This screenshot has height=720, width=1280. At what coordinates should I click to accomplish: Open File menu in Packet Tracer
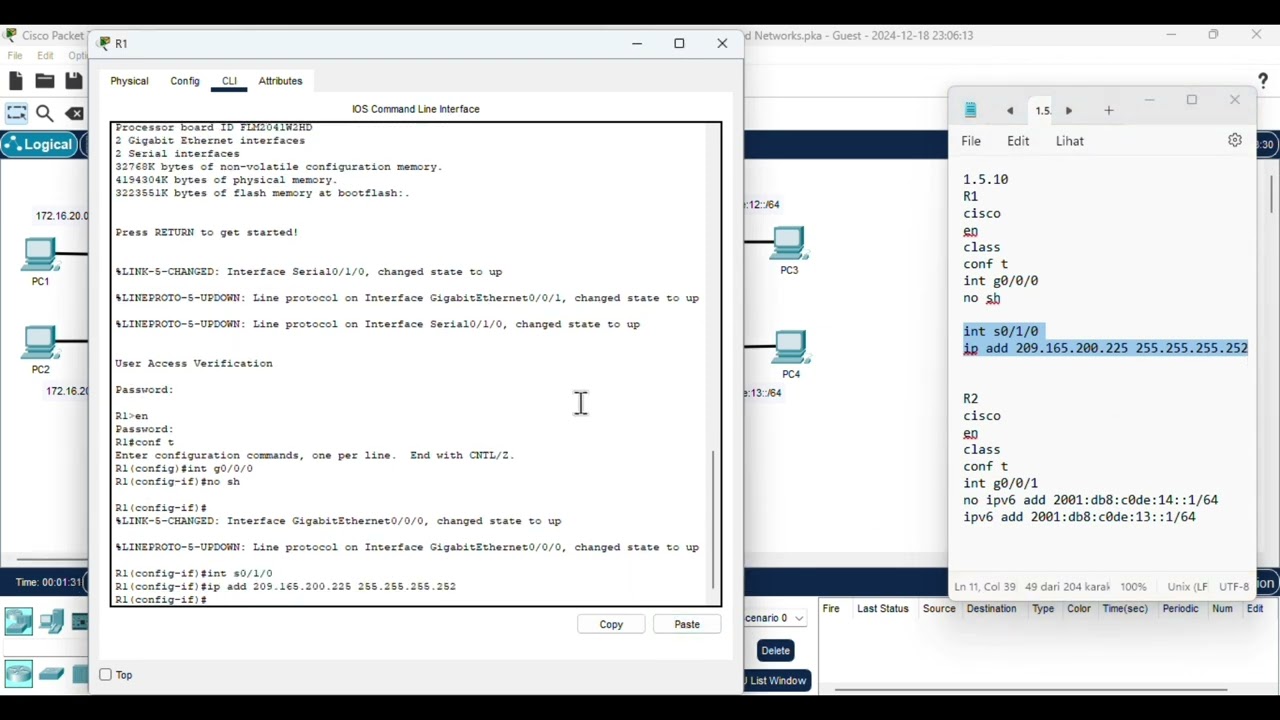(x=15, y=56)
